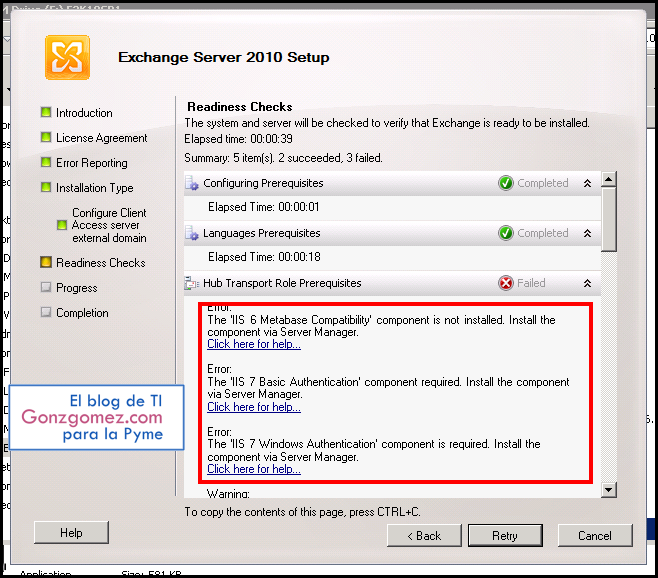Click the IIS 7 Basic Authentication error text
The image size is (658, 578).
[x=388, y=388]
